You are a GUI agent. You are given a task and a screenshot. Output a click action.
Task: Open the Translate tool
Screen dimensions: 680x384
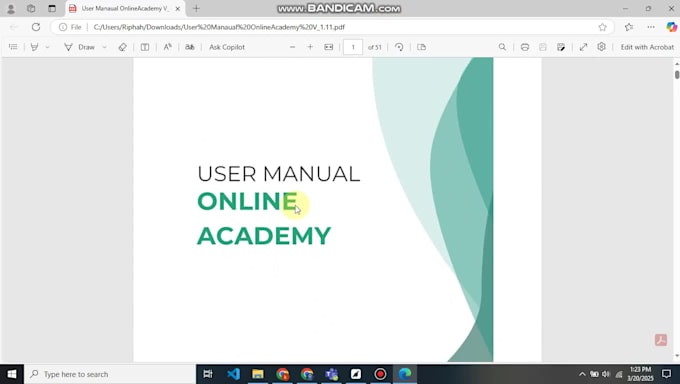[190, 47]
